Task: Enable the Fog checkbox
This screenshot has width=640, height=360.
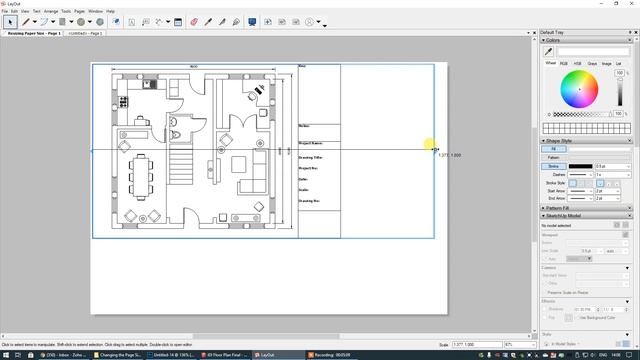Action: [544, 318]
